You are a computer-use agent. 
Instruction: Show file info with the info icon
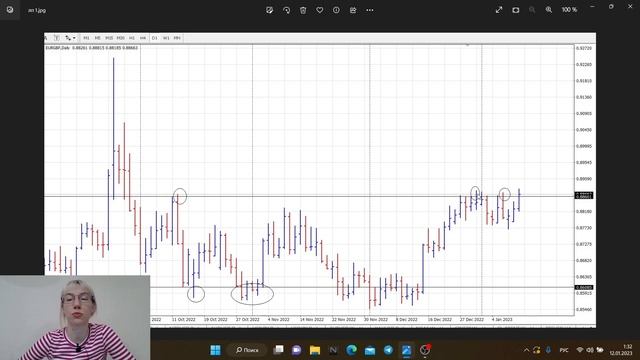click(x=336, y=10)
